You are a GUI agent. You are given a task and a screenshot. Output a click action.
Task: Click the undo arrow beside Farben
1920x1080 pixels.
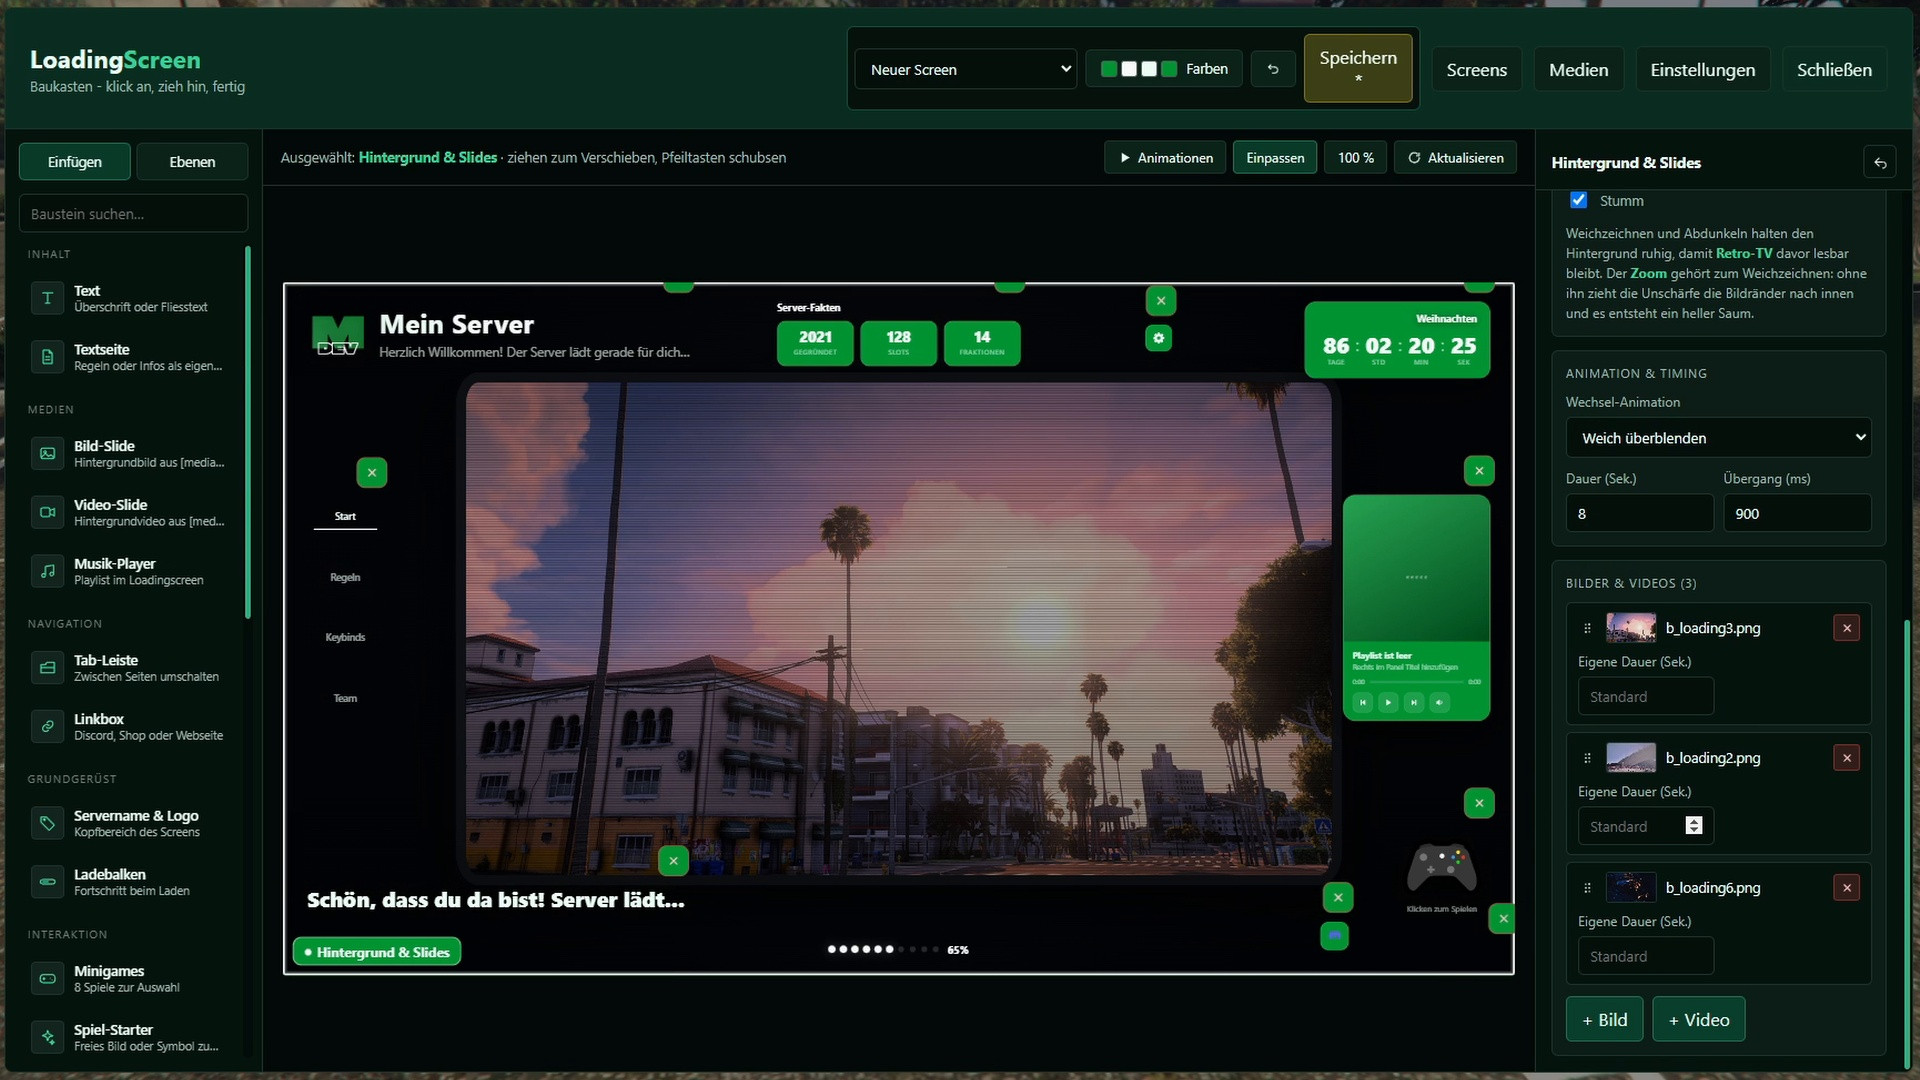[1273, 69]
